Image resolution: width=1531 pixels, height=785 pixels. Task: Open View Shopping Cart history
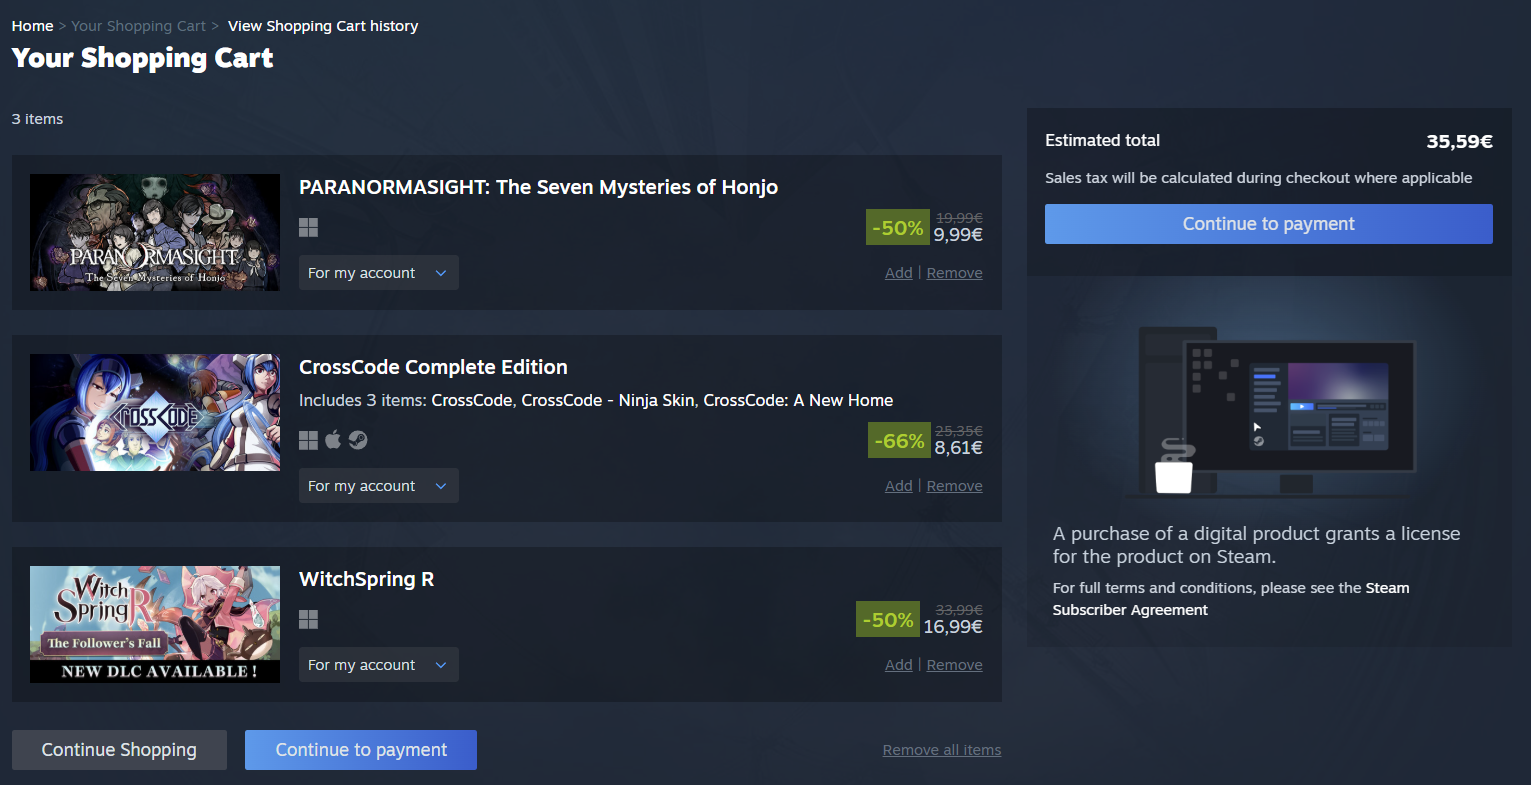tap(323, 26)
